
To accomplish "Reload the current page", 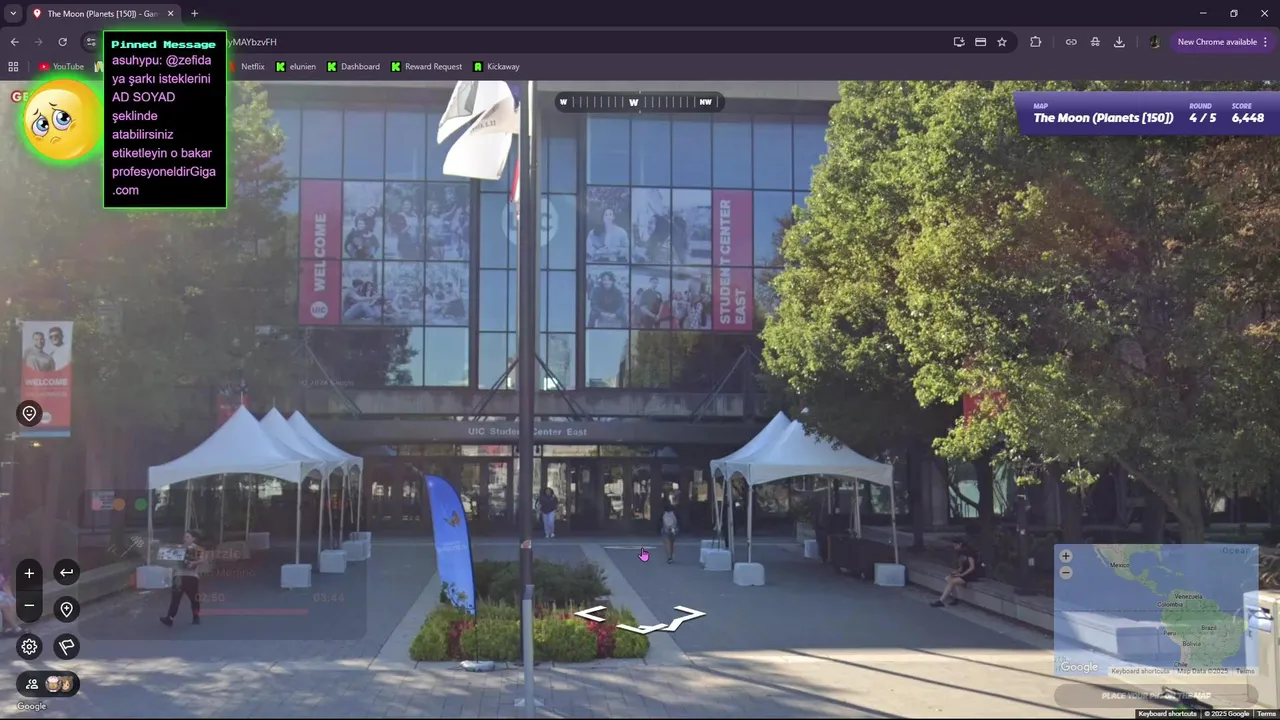I will pos(62,42).
